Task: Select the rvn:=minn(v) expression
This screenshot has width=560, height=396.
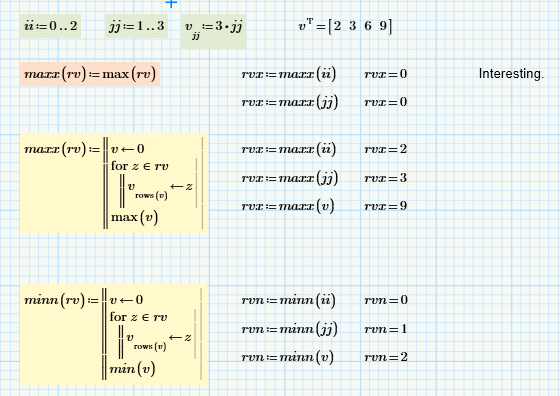Action: tap(288, 357)
